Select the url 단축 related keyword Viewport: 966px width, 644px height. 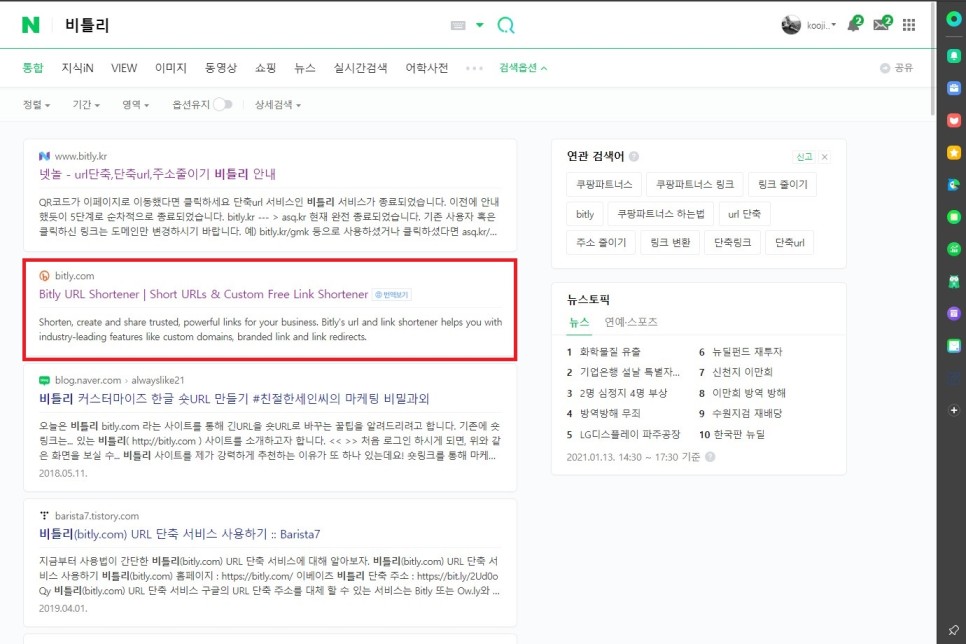[x=744, y=214]
